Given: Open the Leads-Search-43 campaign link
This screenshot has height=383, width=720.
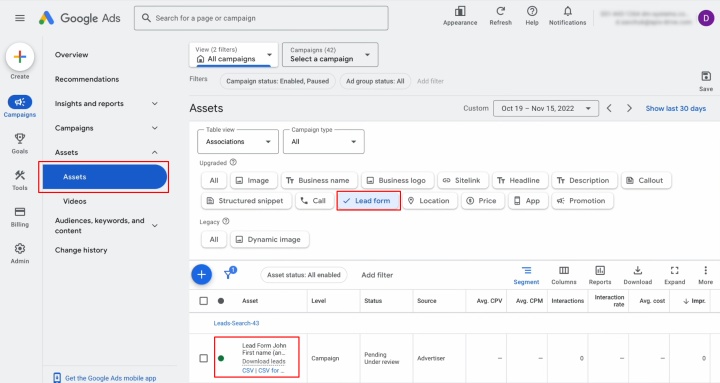Looking at the screenshot, I should (x=236, y=323).
